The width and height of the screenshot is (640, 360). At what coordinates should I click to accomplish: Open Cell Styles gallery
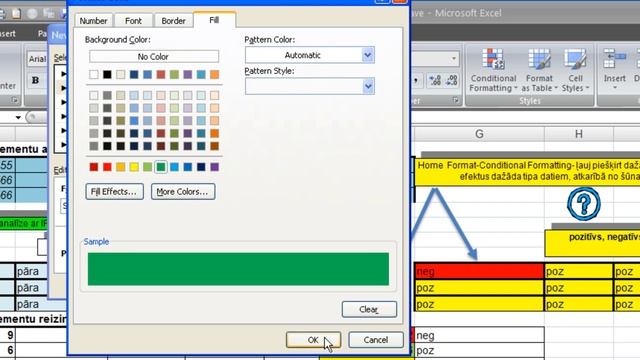pos(575,71)
